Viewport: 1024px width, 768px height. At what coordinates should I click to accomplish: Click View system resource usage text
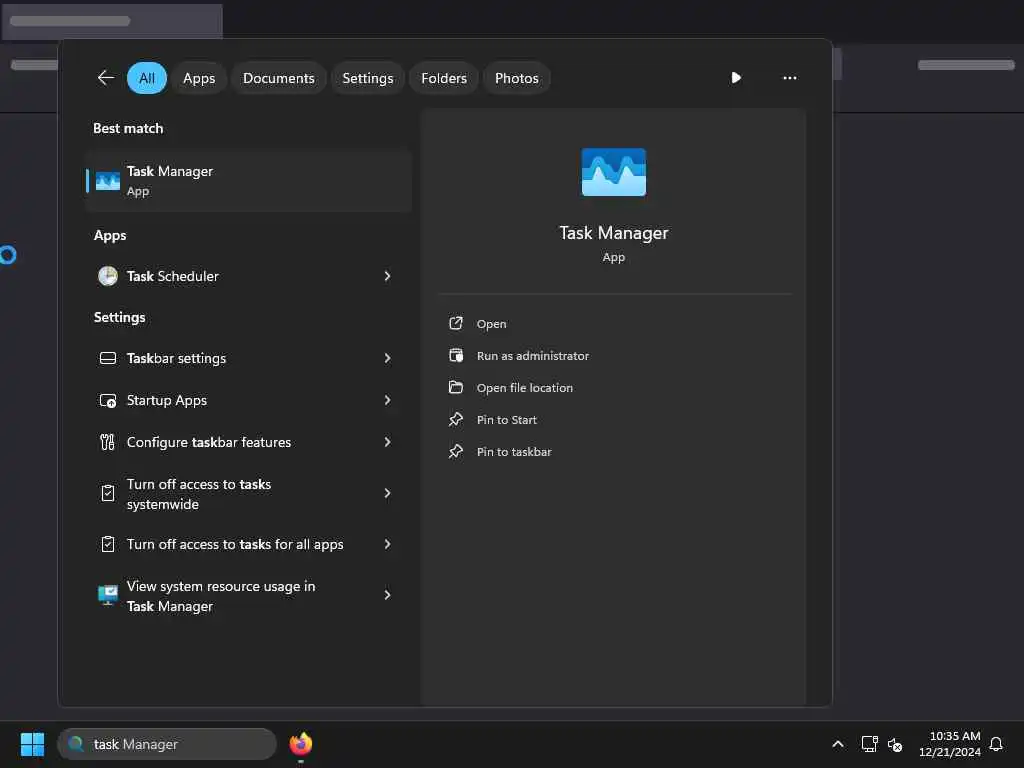(221, 596)
